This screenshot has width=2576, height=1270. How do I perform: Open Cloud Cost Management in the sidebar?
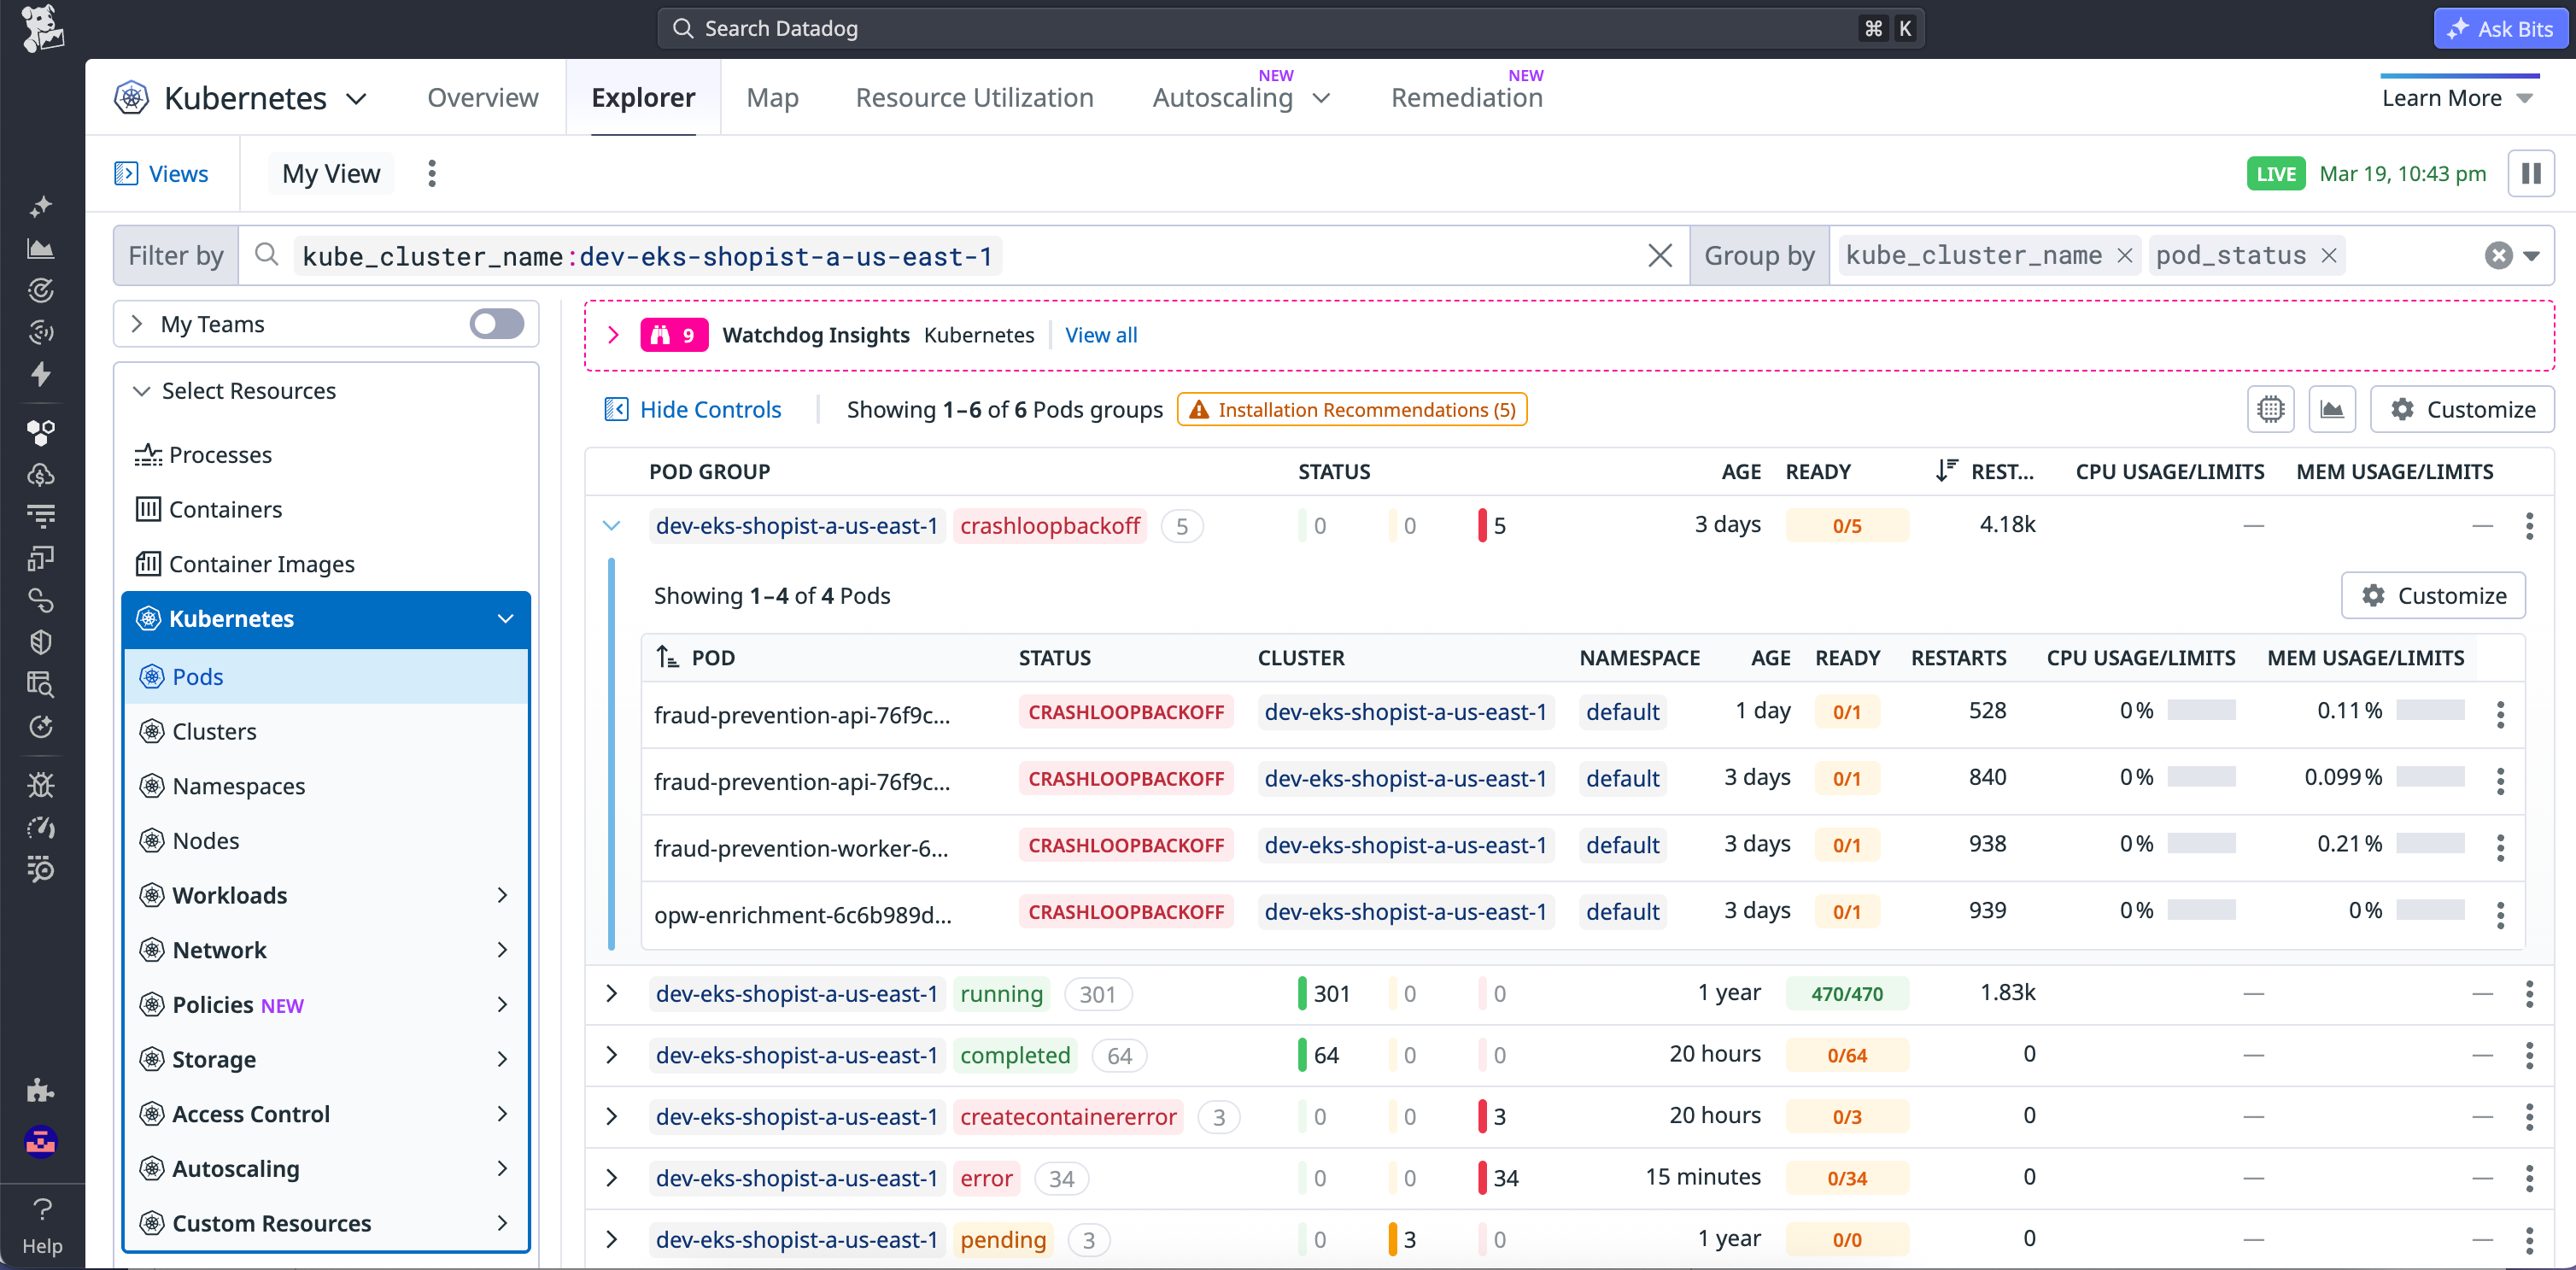(x=42, y=475)
